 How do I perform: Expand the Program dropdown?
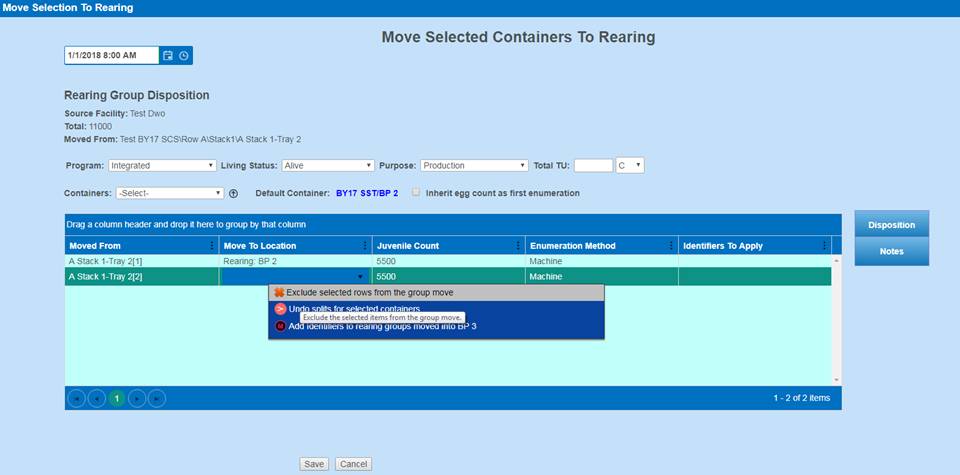coord(161,166)
